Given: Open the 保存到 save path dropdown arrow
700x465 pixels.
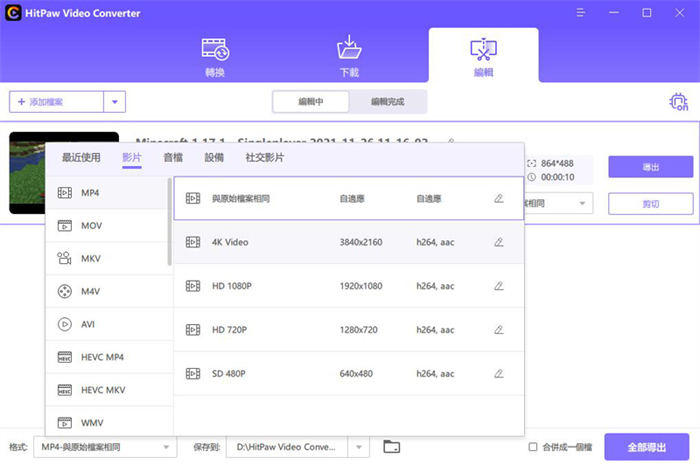Looking at the screenshot, I should pos(358,447).
